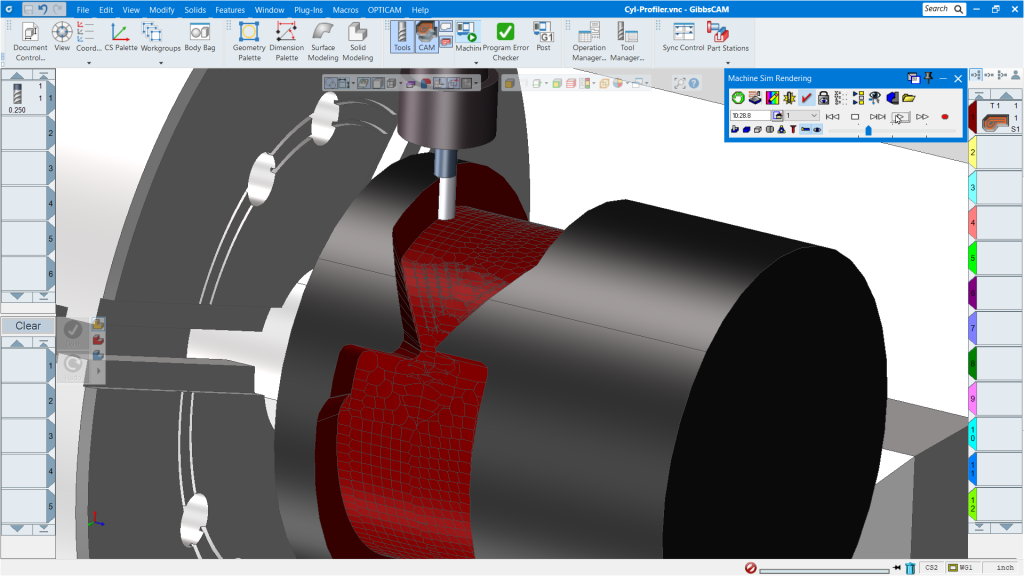Click the simulation speed slider
The image size is (1024, 576).
868,130
